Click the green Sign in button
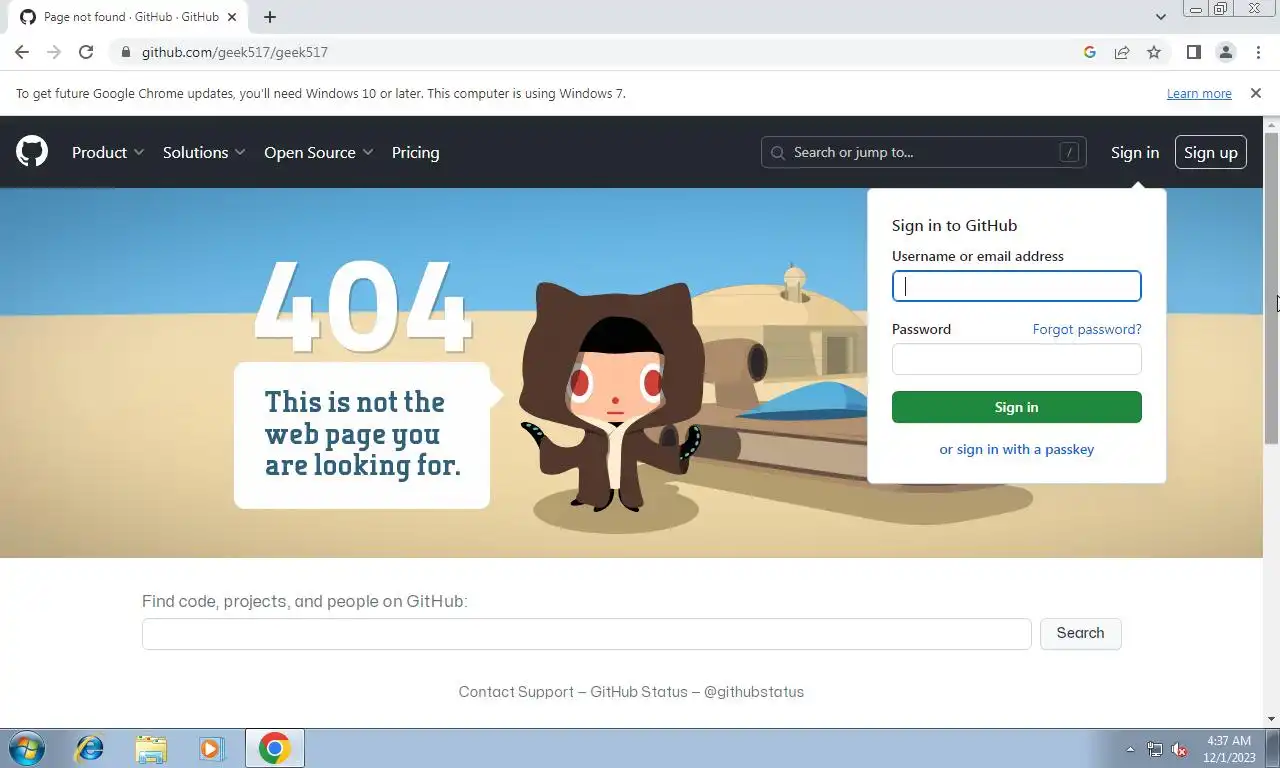 pyautogui.click(x=1016, y=407)
